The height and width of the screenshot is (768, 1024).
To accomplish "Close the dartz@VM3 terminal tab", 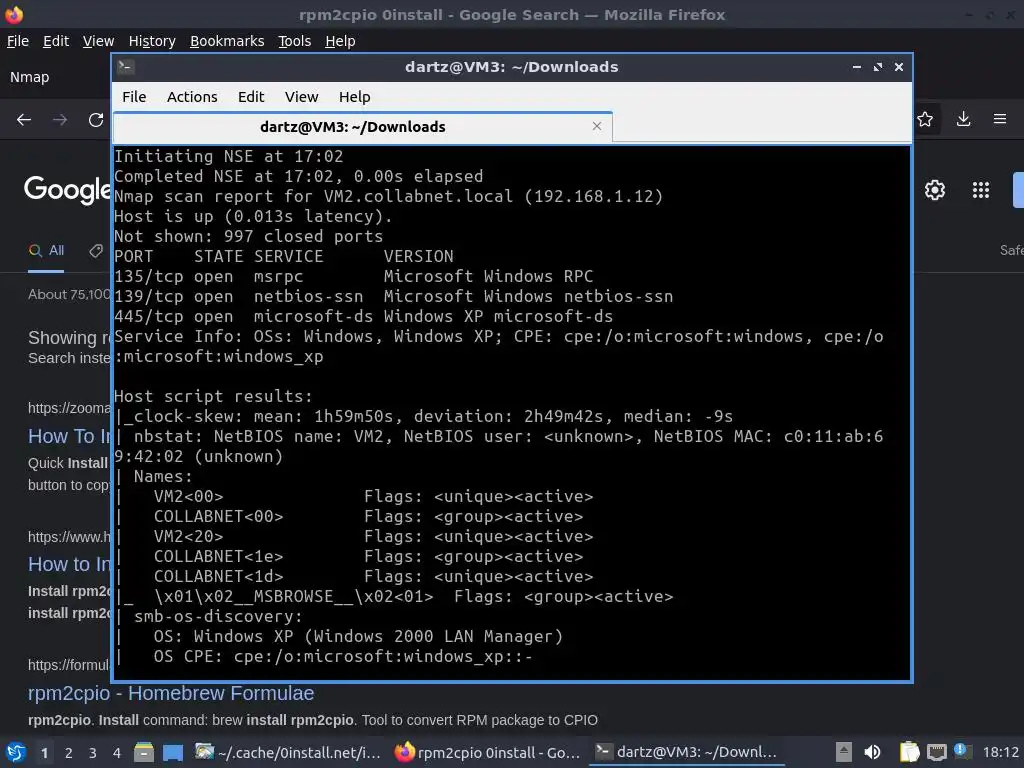I will tap(596, 126).
